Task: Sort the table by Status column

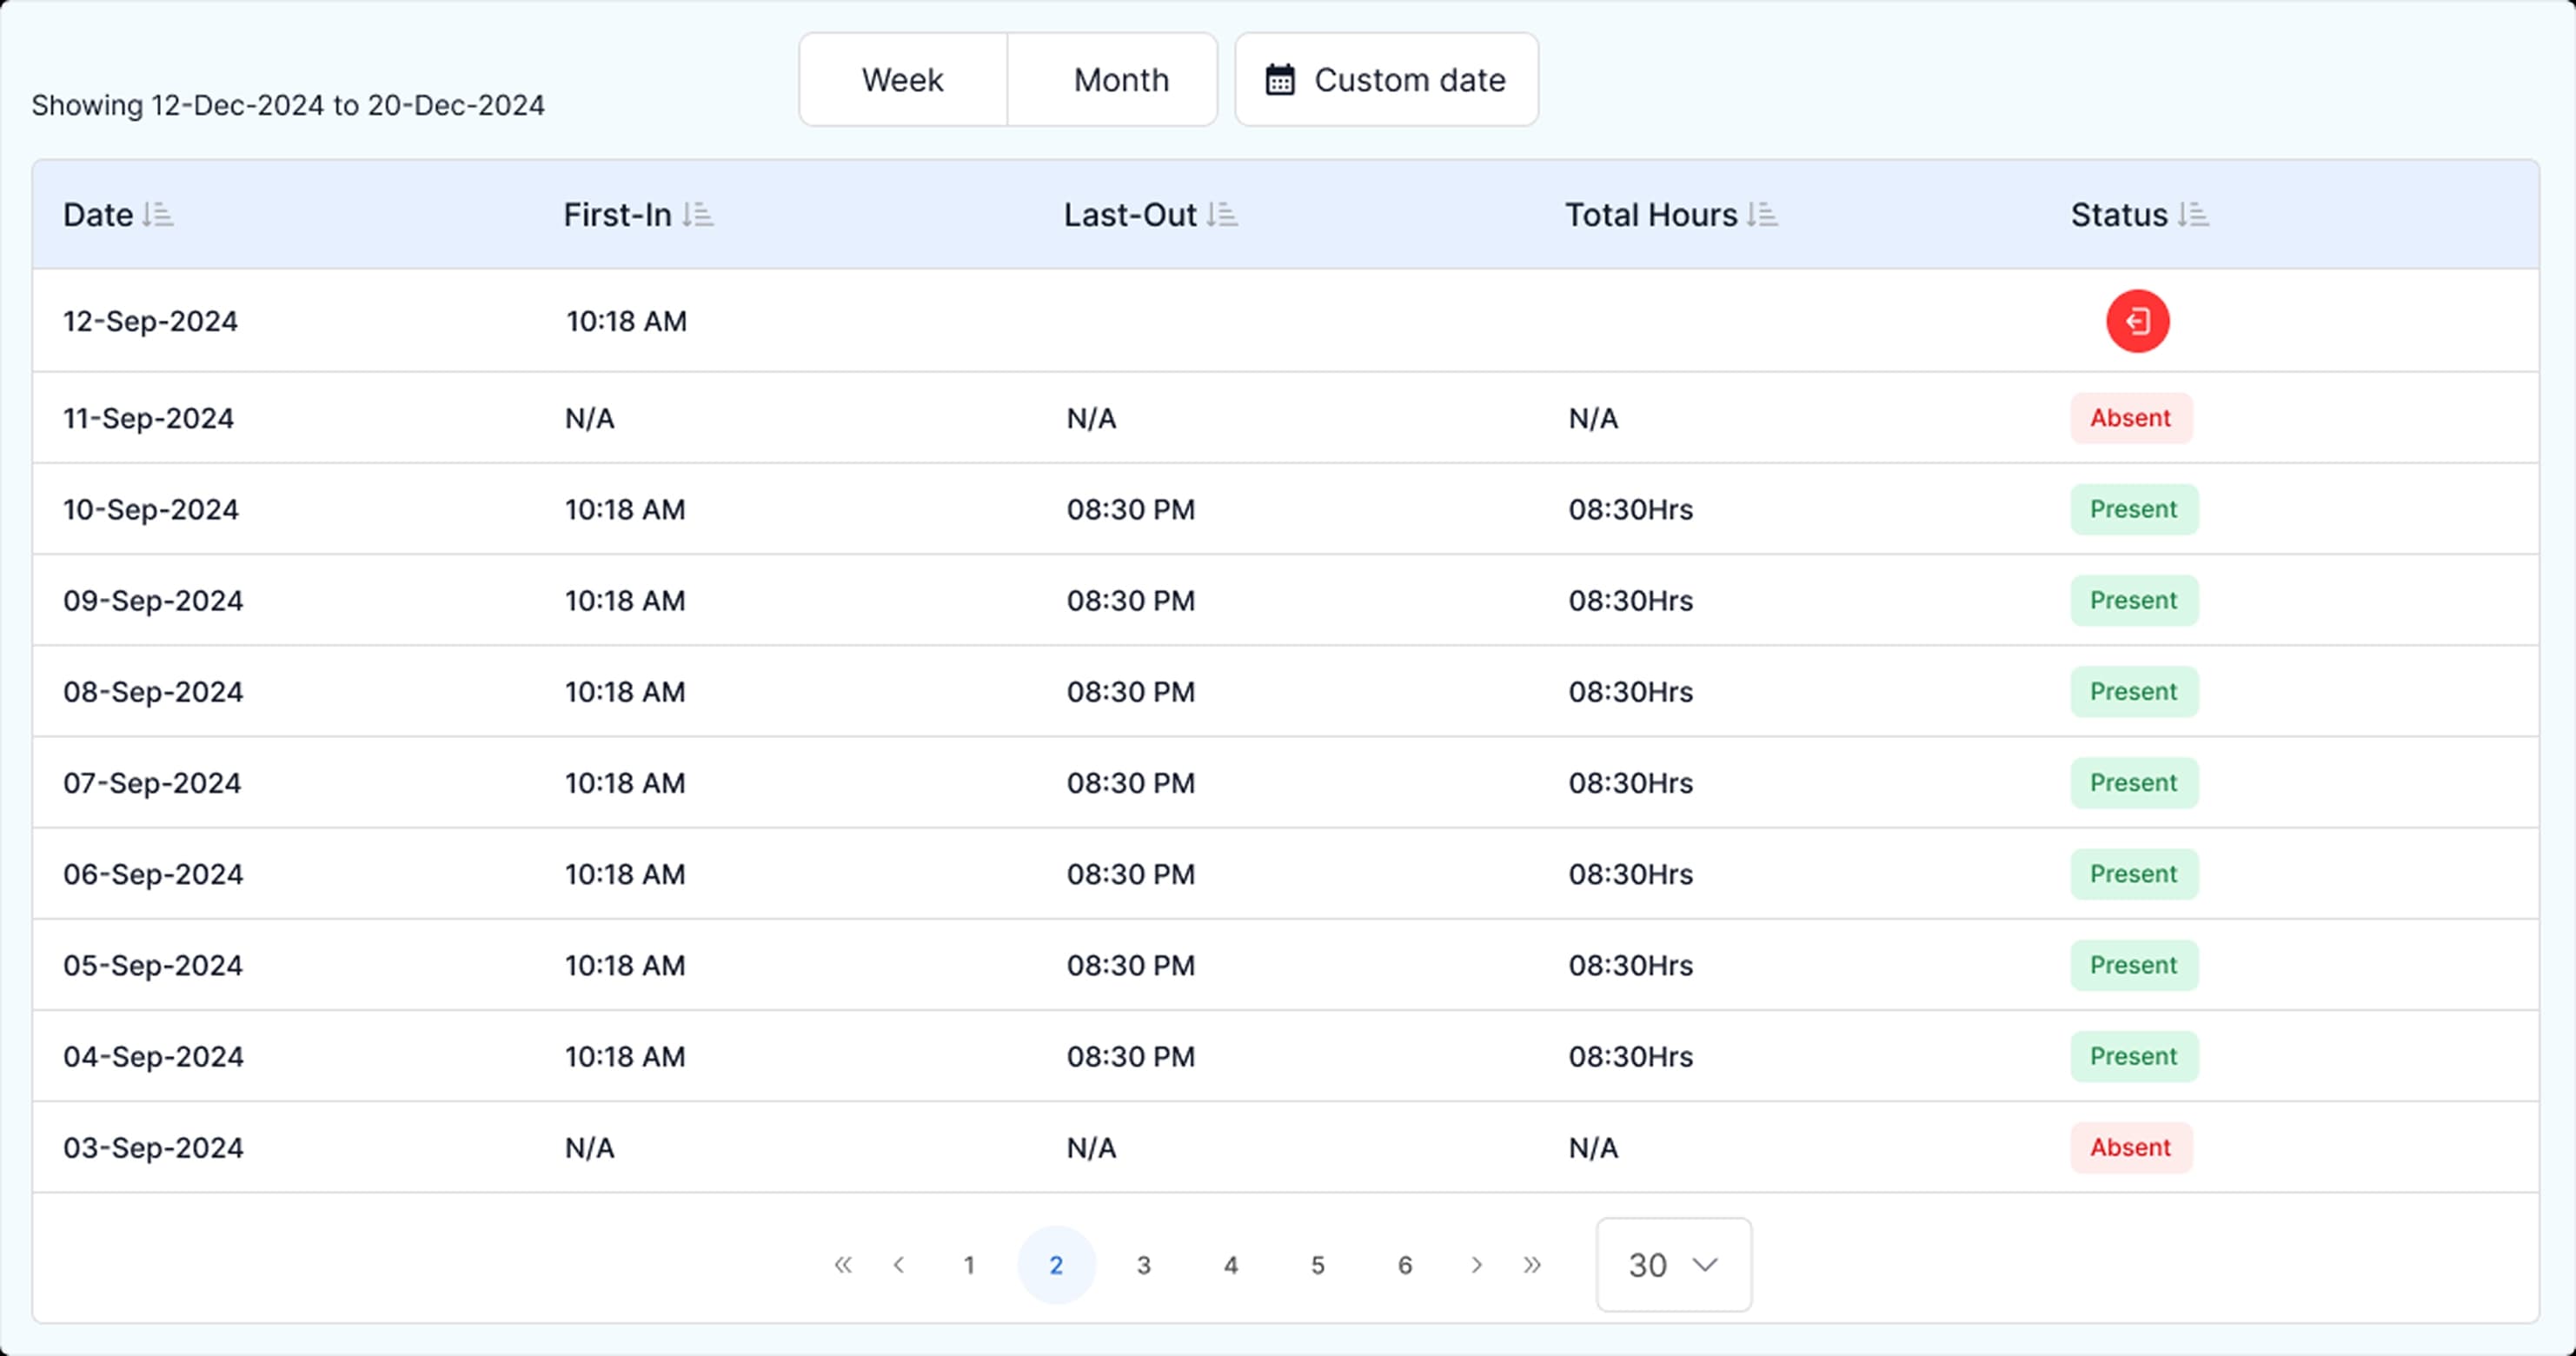Action: click(2191, 215)
